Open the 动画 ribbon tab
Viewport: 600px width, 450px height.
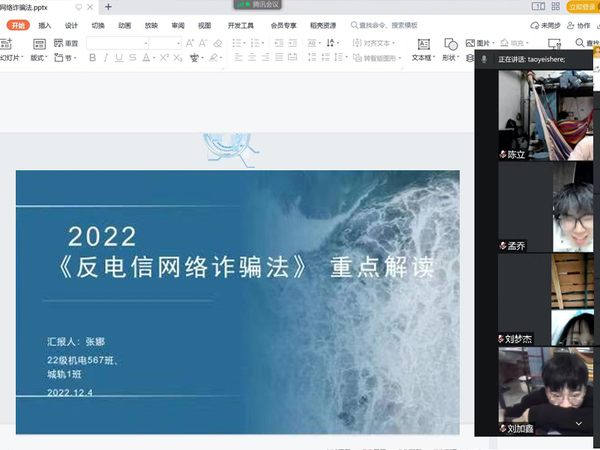pos(124,25)
